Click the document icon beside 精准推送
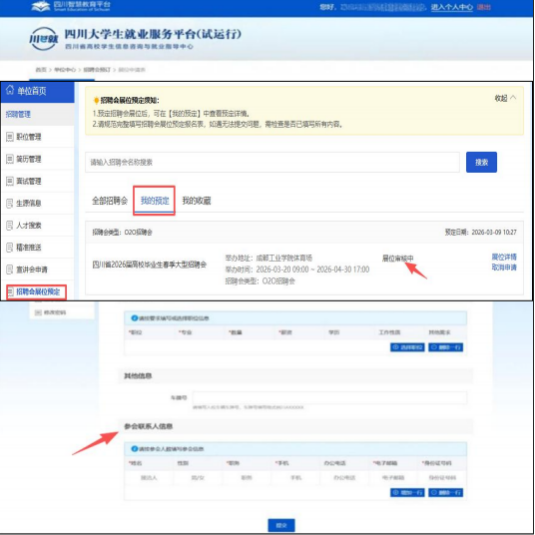The width and height of the screenshot is (535, 535). pos(10,247)
